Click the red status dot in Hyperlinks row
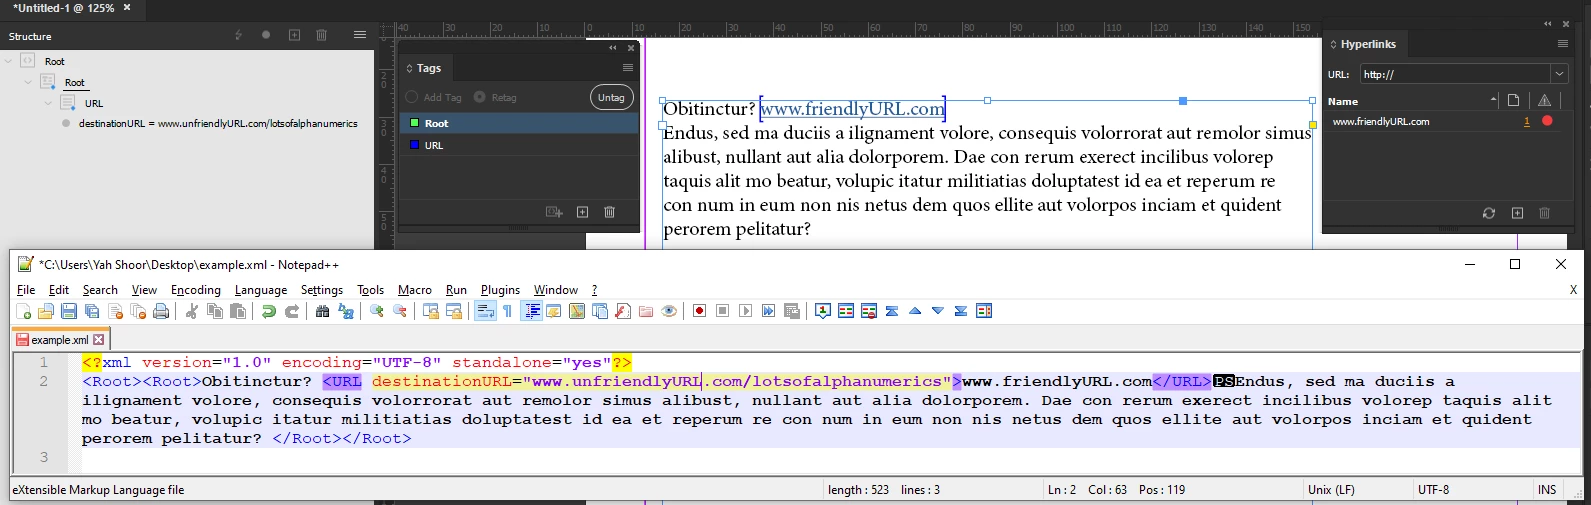This screenshot has height=505, width=1591. [x=1547, y=121]
